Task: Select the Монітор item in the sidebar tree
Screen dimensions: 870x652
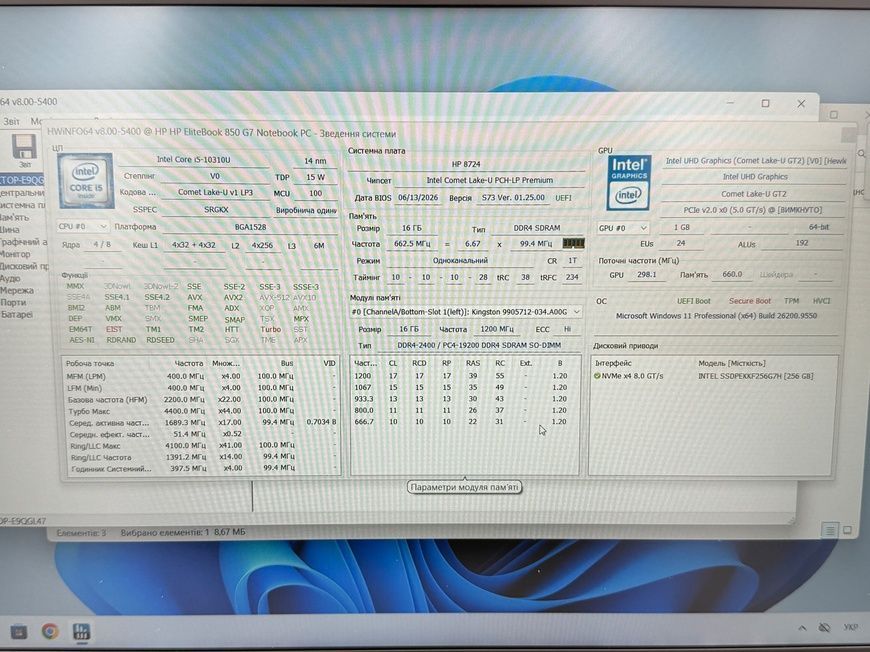Action: (15, 254)
